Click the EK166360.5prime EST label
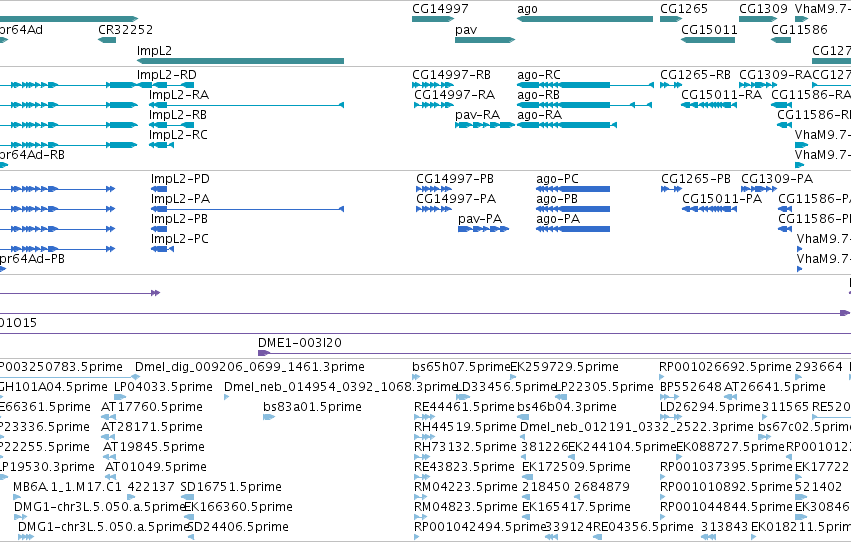Viewport: 851px width, 542px height. [x=238, y=507]
